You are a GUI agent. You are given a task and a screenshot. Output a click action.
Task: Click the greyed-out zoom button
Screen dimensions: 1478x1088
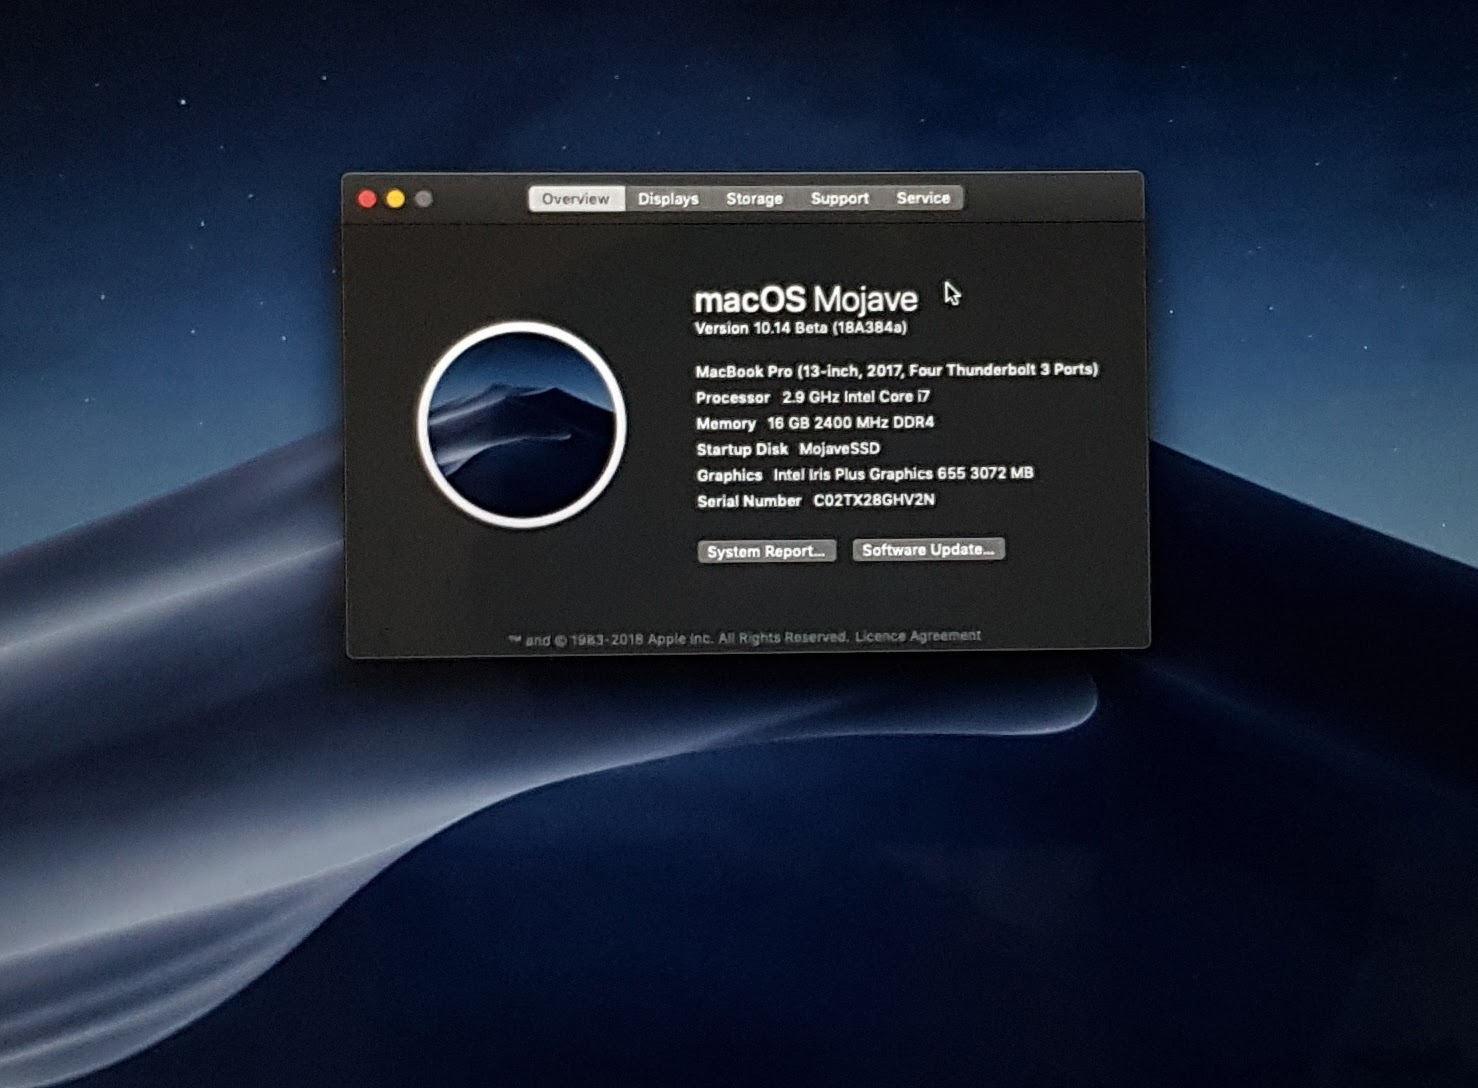coord(424,199)
